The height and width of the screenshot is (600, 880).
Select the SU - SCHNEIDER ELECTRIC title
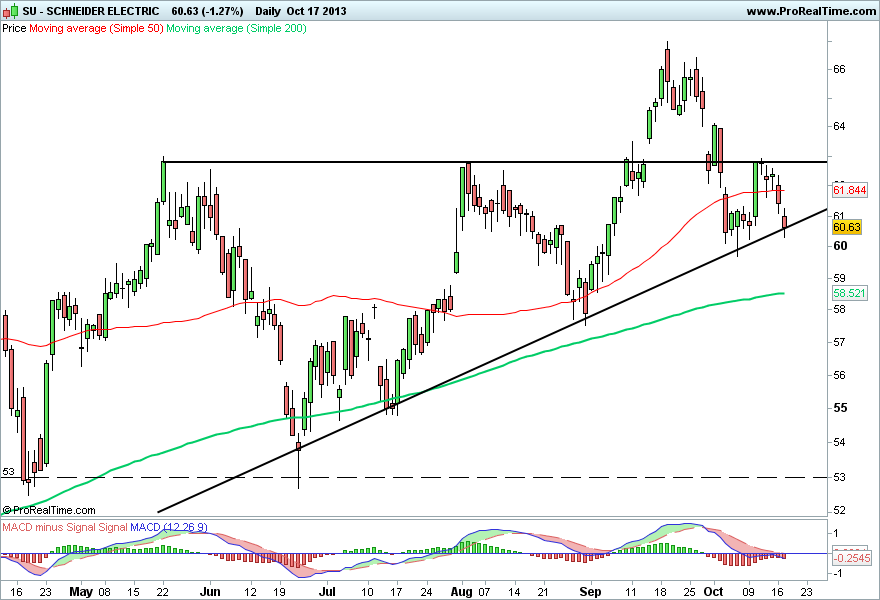pyautogui.click(x=91, y=11)
